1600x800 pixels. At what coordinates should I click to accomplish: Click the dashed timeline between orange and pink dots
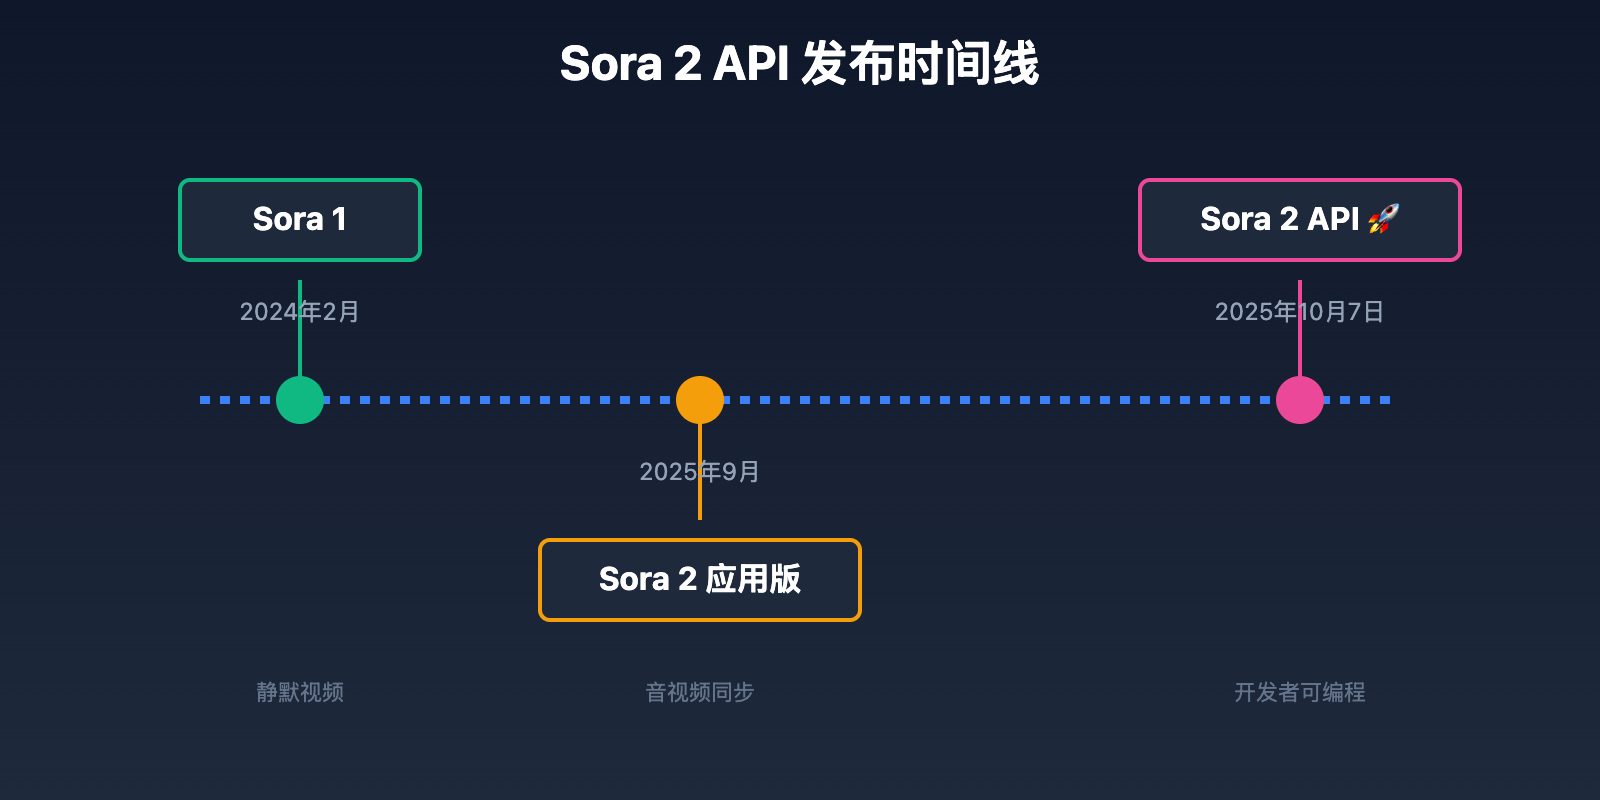(1000, 400)
